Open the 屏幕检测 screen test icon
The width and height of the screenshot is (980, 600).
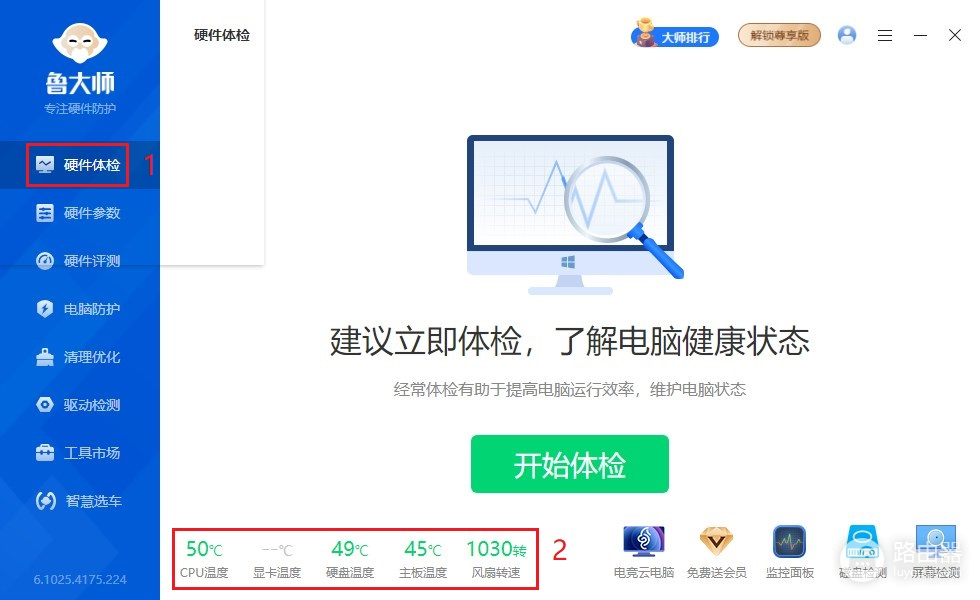[x=936, y=541]
